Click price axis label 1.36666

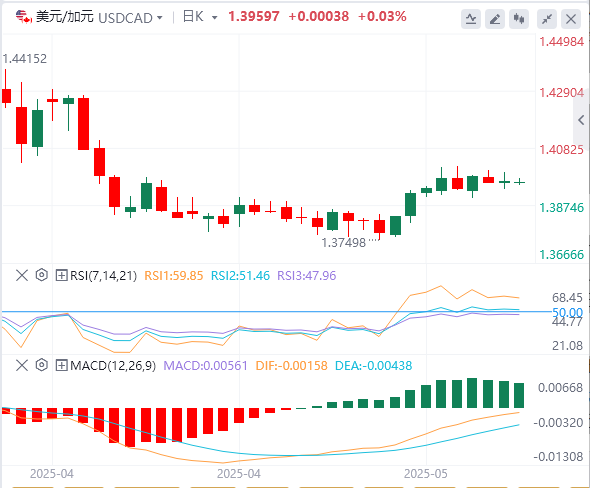(561, 255)
